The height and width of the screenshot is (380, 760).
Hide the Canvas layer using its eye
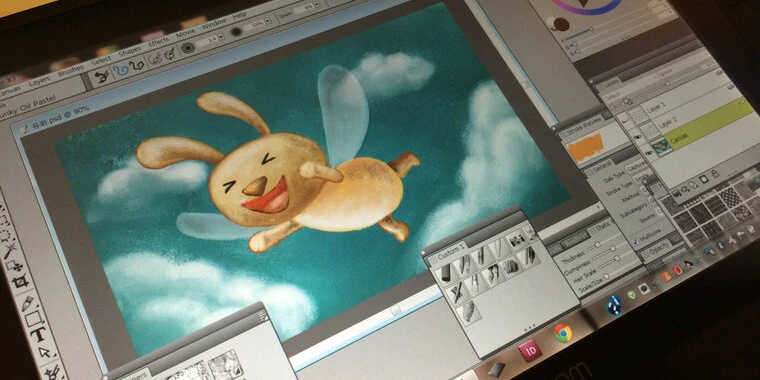click(x=648, y=153)
